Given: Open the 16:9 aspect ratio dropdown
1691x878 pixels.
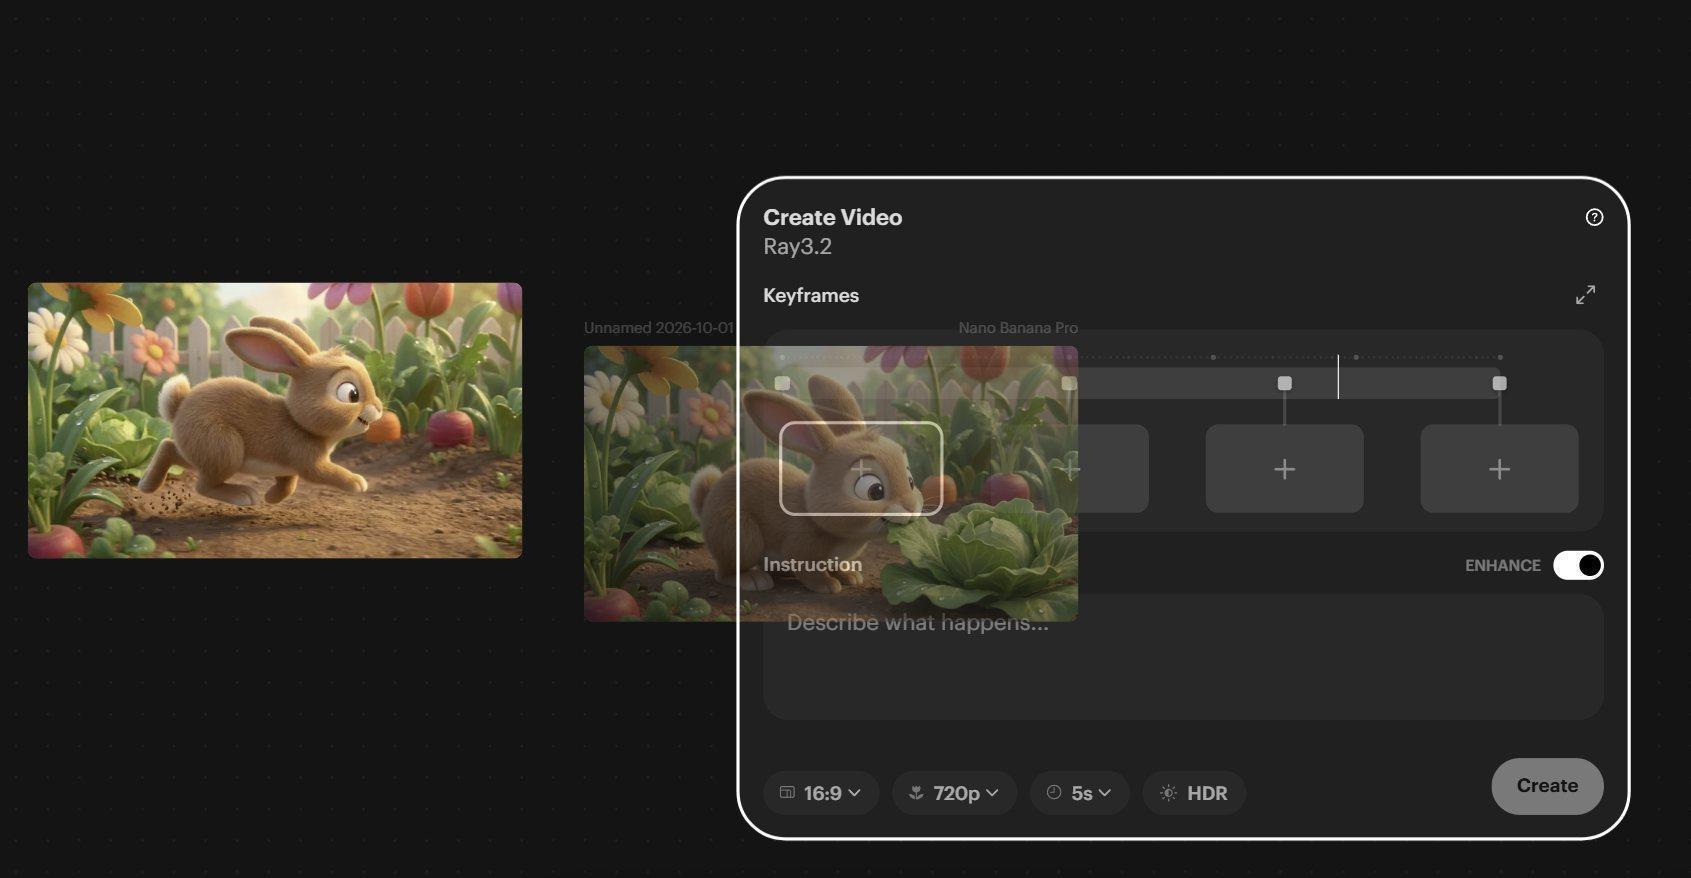Looking at the screenshot, I should coord(821,793).
